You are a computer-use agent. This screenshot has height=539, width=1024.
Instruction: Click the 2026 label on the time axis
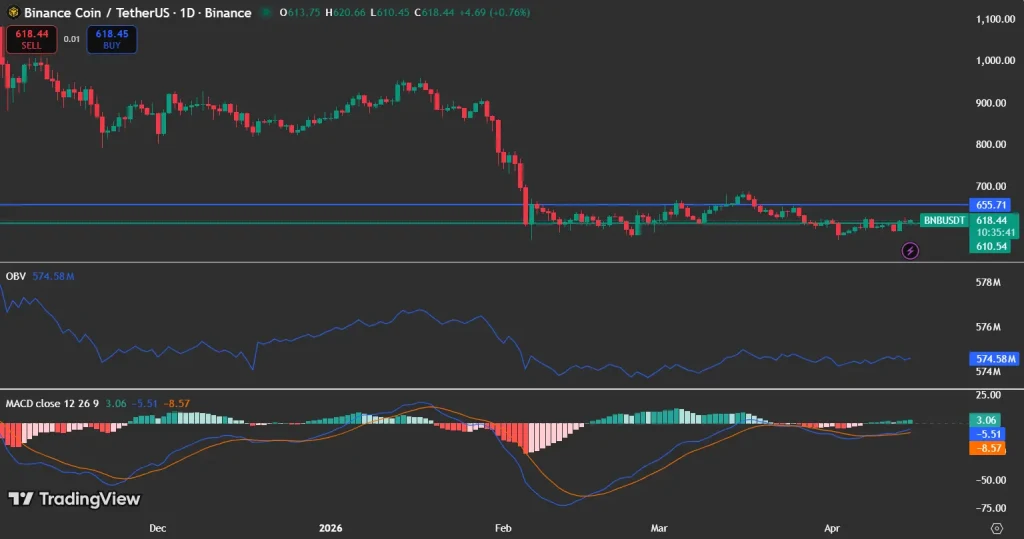tap(330, 528)
